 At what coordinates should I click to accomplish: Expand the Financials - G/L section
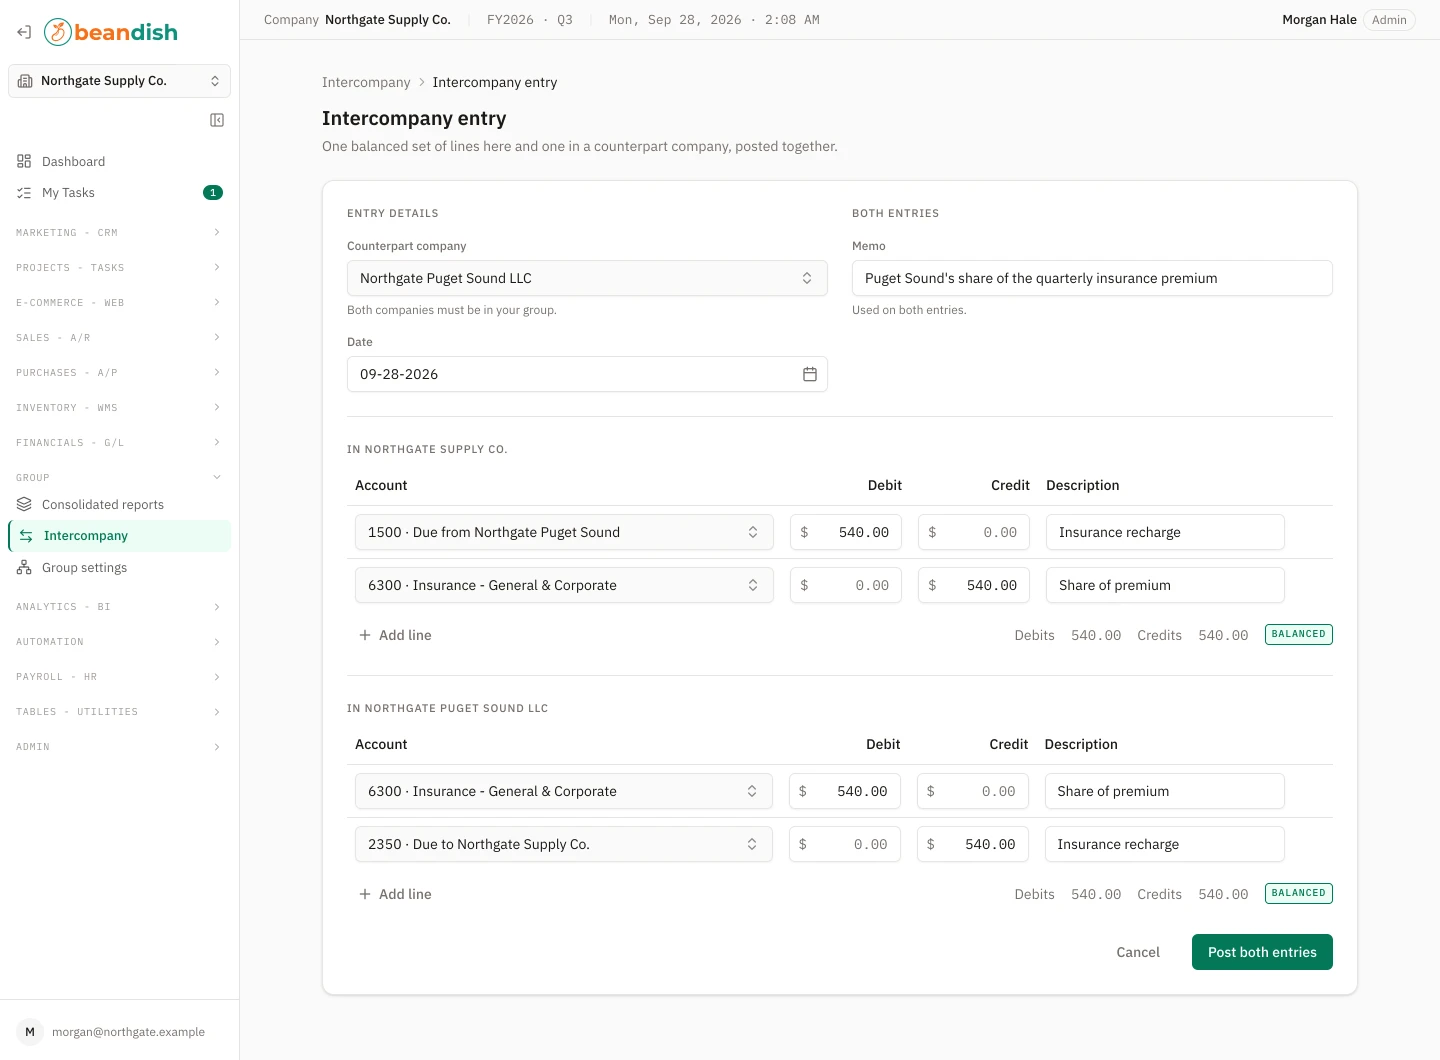[119, 442]
